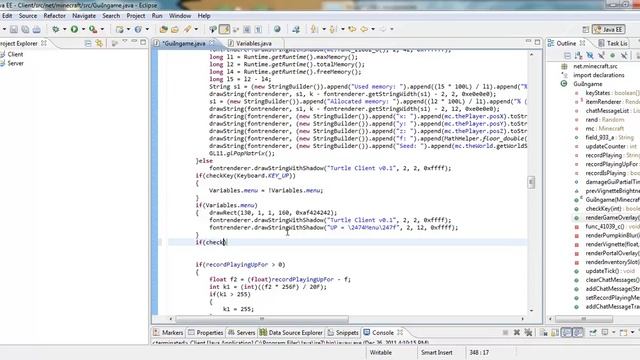This screenshot has height=360, width=640.
Task: Click the Save toolbar icon
Action: click(x=14, y=29)
